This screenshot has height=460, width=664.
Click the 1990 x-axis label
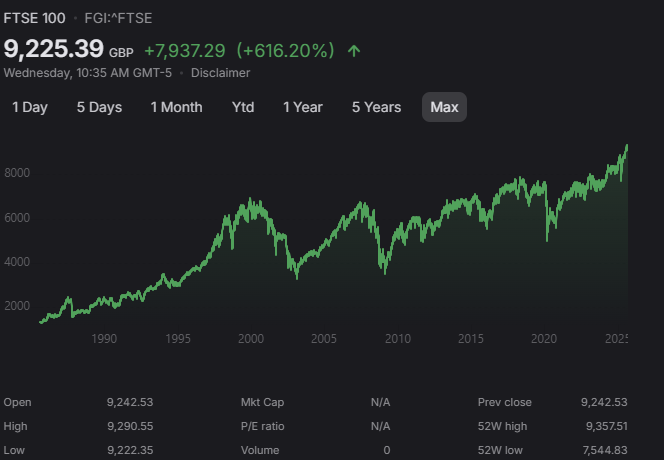click(104, 339)
